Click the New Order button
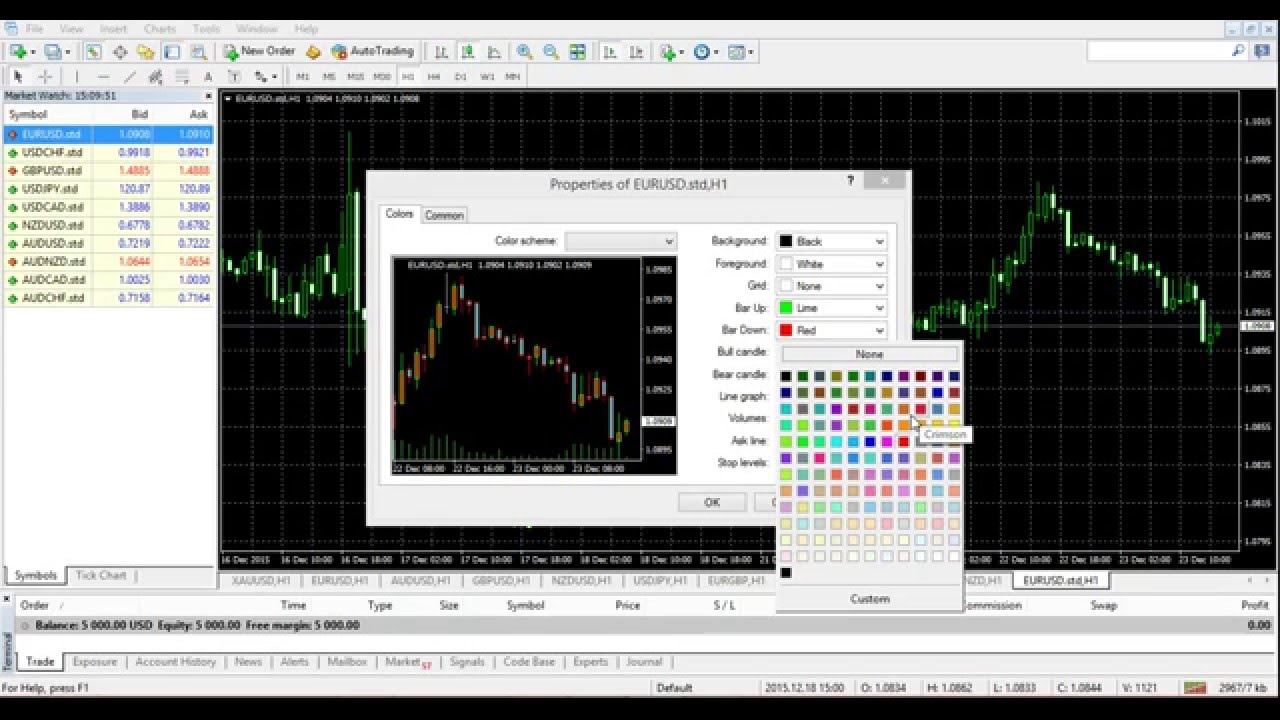 (x=259, y=52)
